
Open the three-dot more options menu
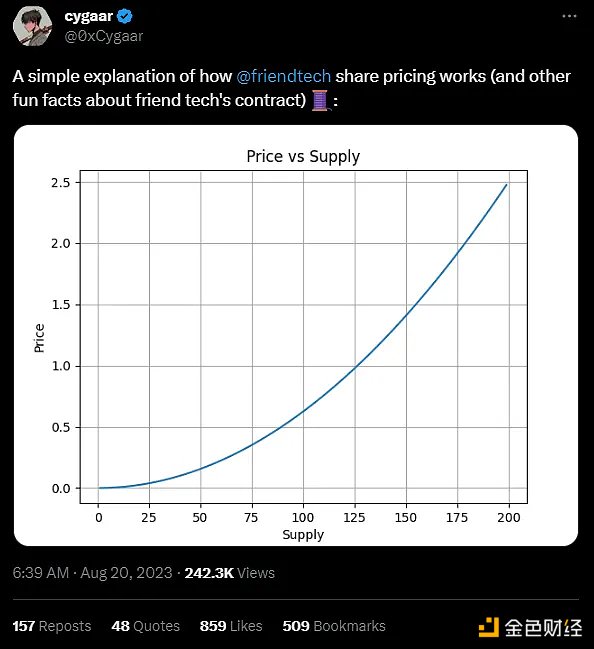[569, 16]
